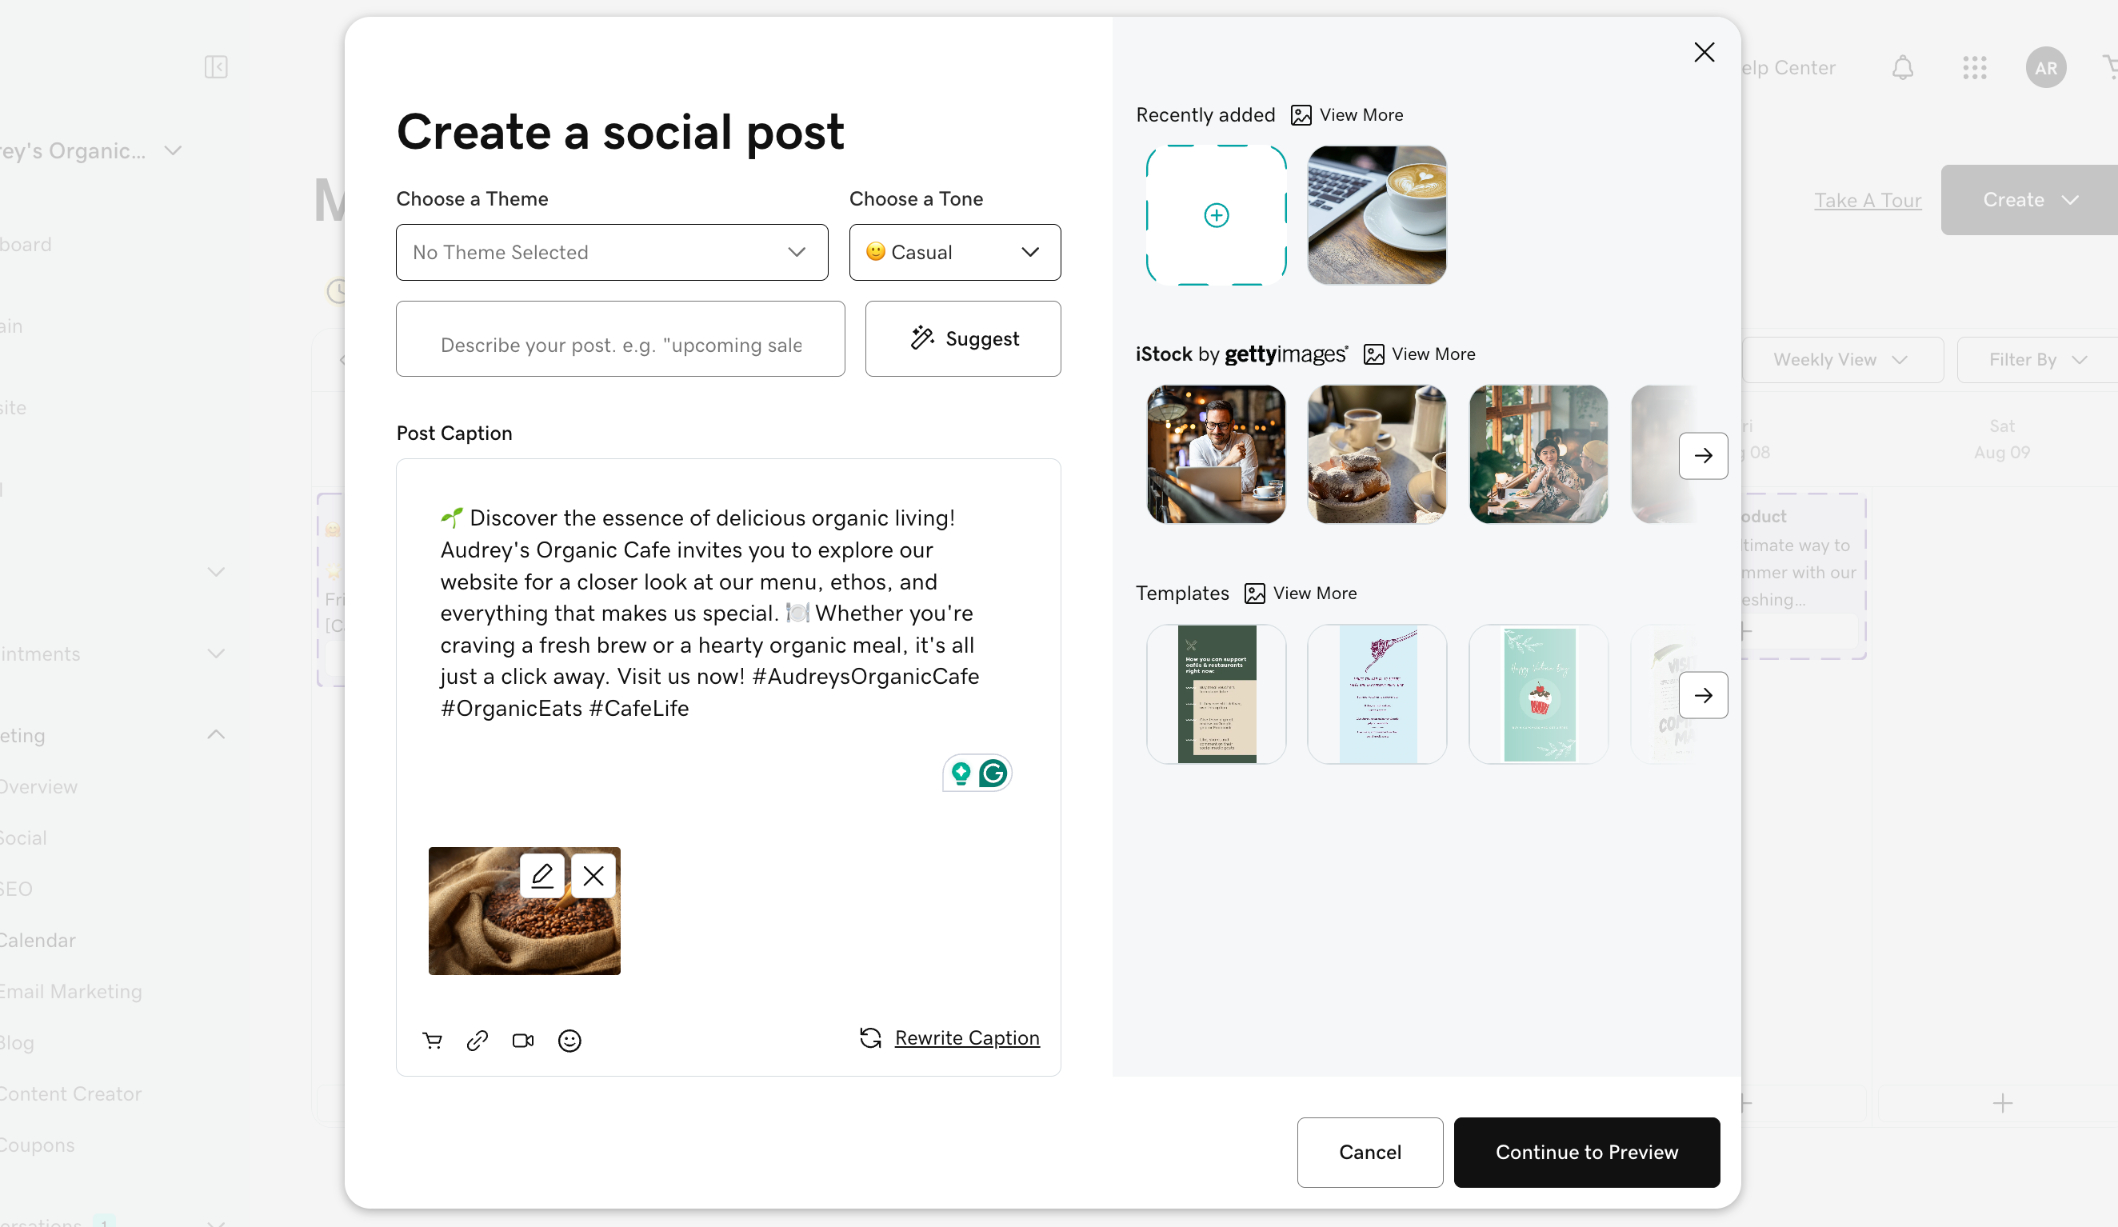Click the Suggest button
Screen dimensions: 2118x1227
pos(963,339)
